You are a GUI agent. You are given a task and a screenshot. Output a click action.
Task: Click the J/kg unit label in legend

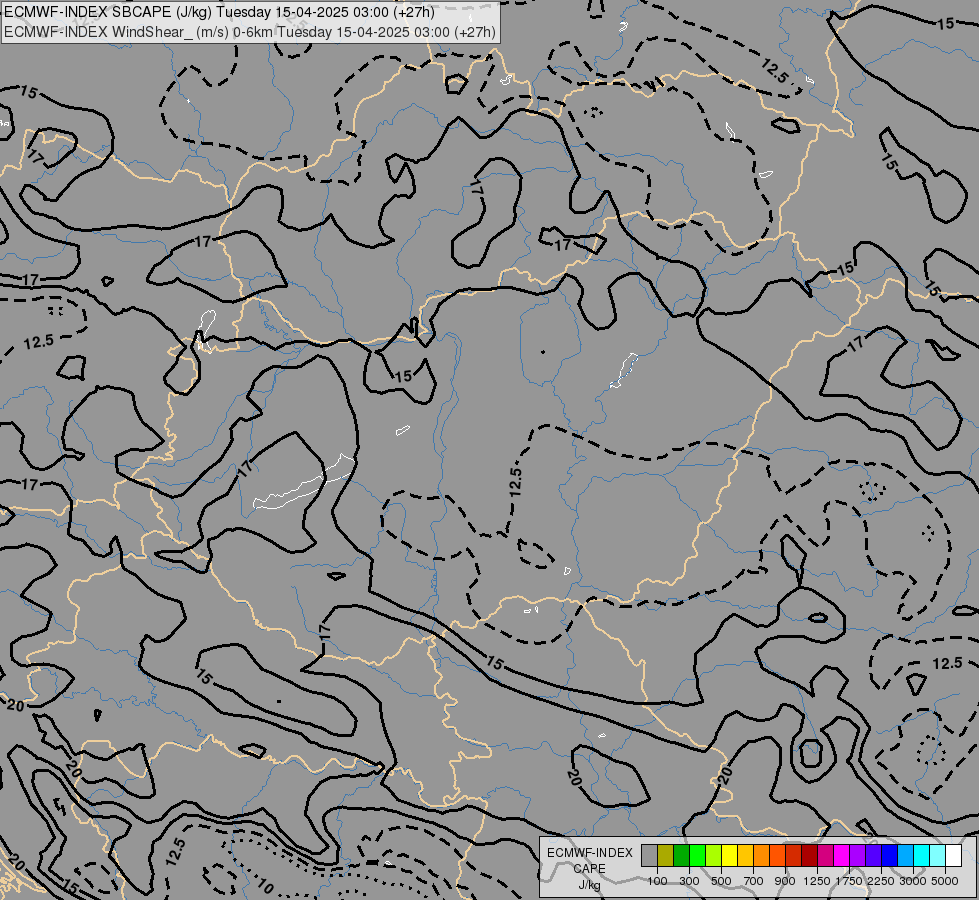589,885
